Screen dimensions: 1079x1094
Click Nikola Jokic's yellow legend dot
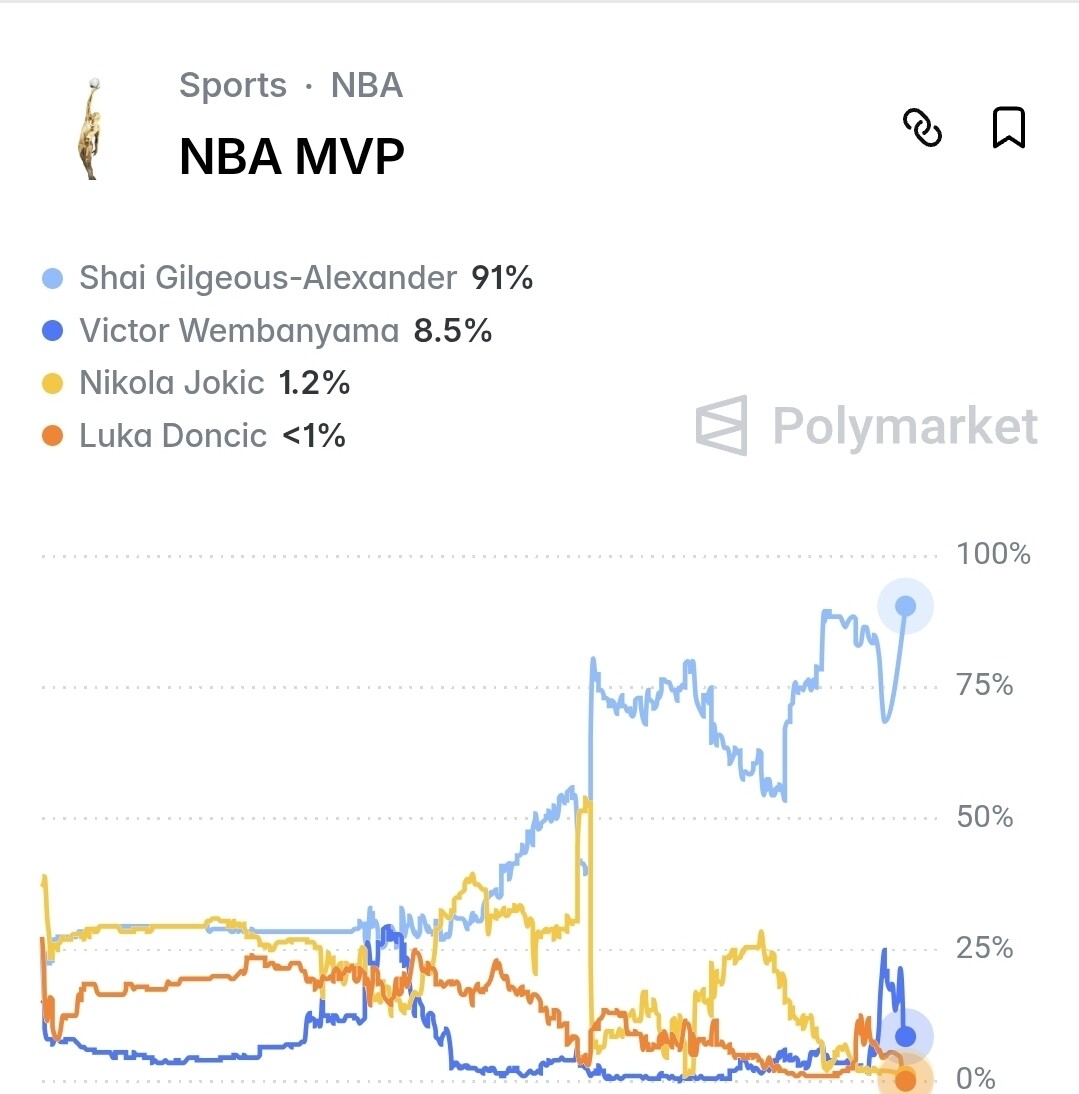point(54,383)
